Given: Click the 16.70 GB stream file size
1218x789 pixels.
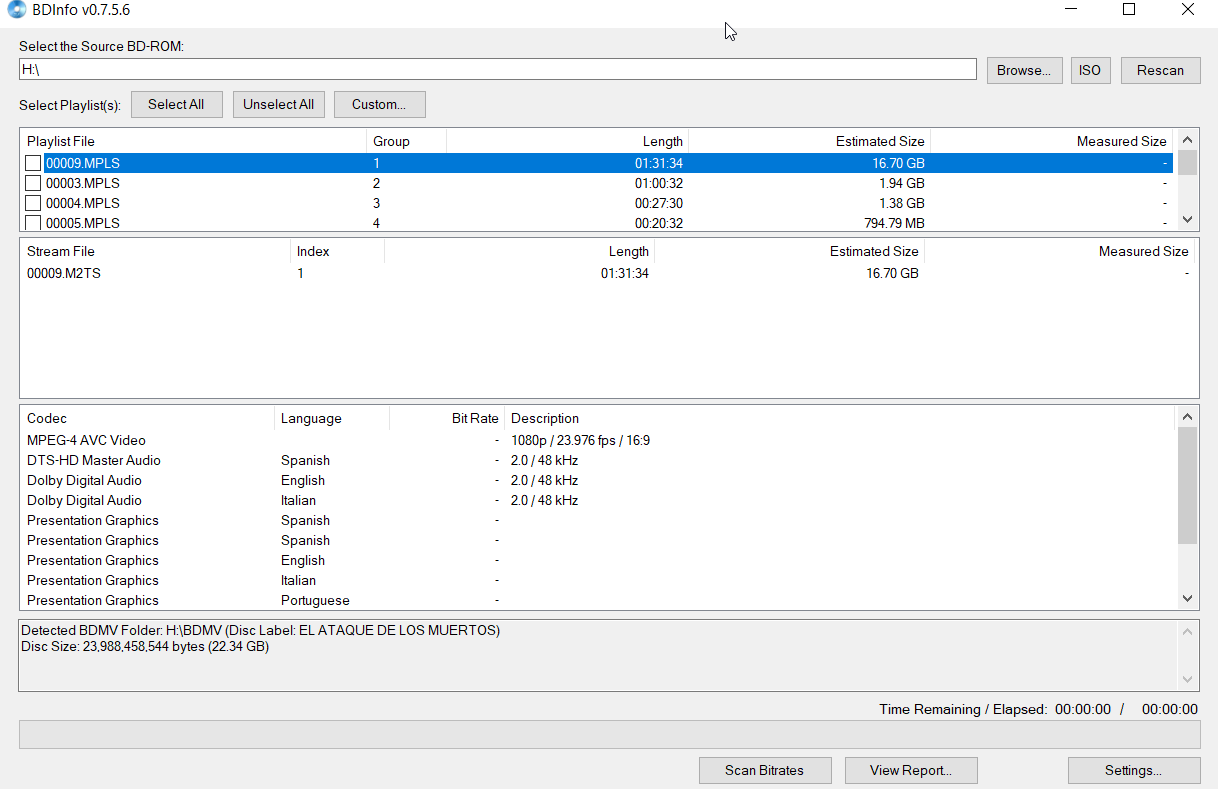Looking at the screenshot, I should point(892,273).
